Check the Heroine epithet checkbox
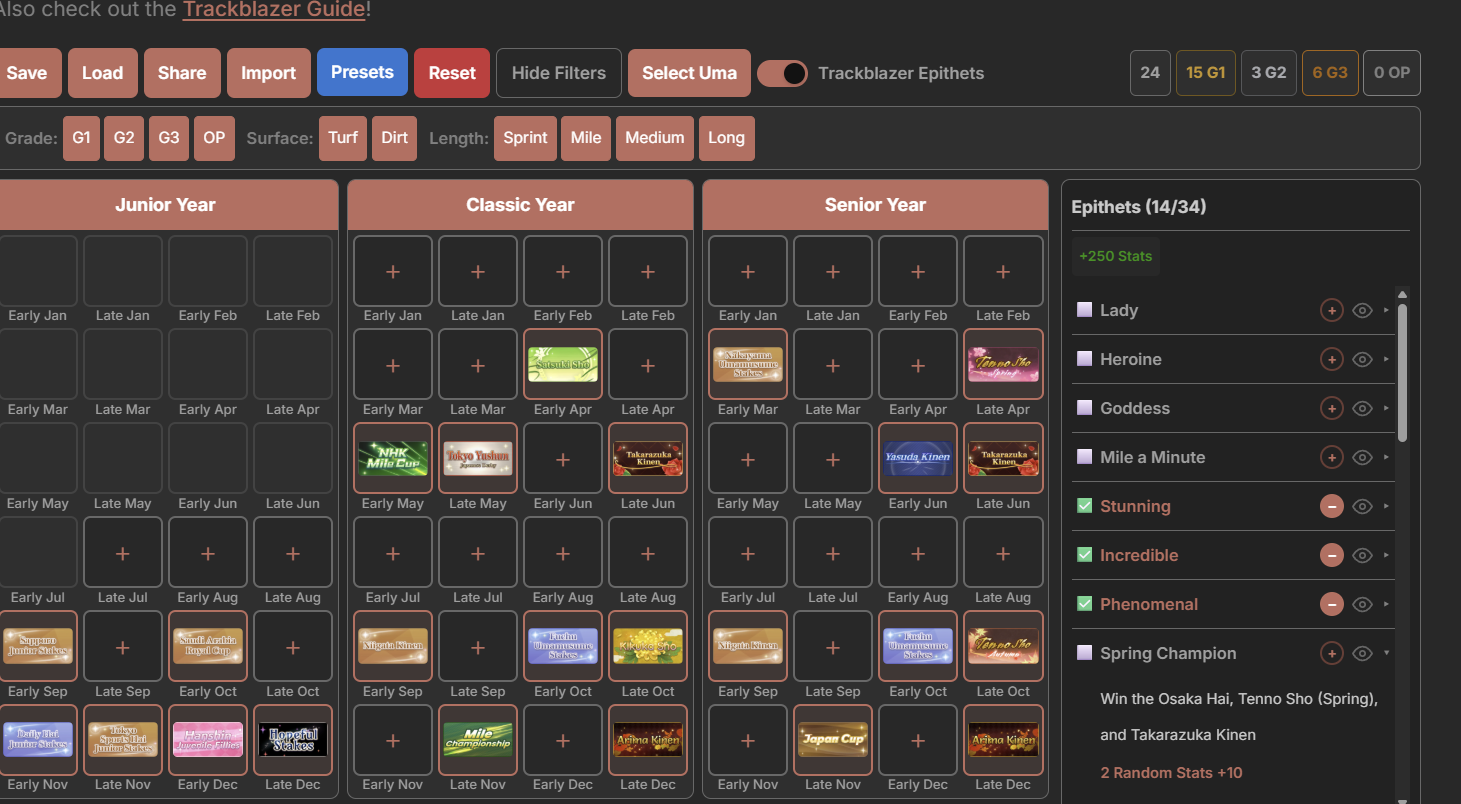This screenshot has height=804, width=1461. [1084, 359]
